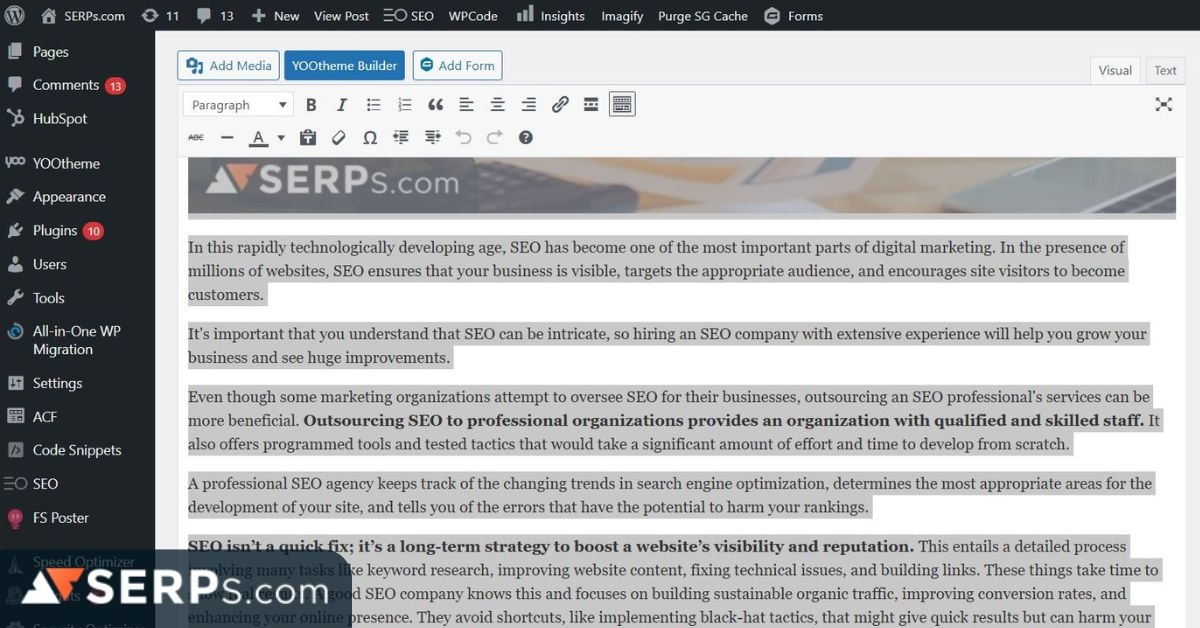The width and height of the screenshot is (1200, 628).
Task: Click the bold "Outsourcing SEO to professional organizations" sentence
Action: point(723,421)
